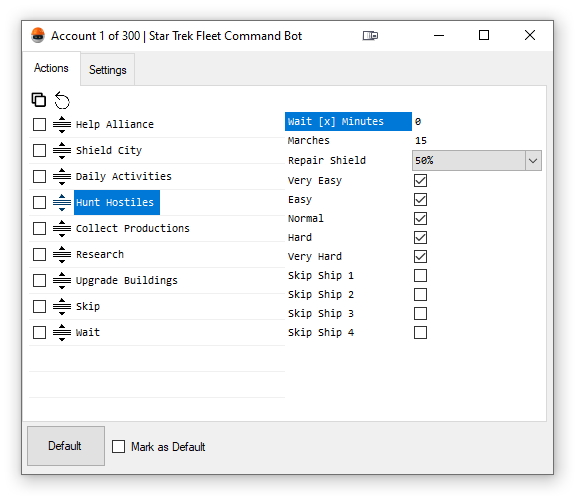Enable the Help Alliance action checkbox

39,124
